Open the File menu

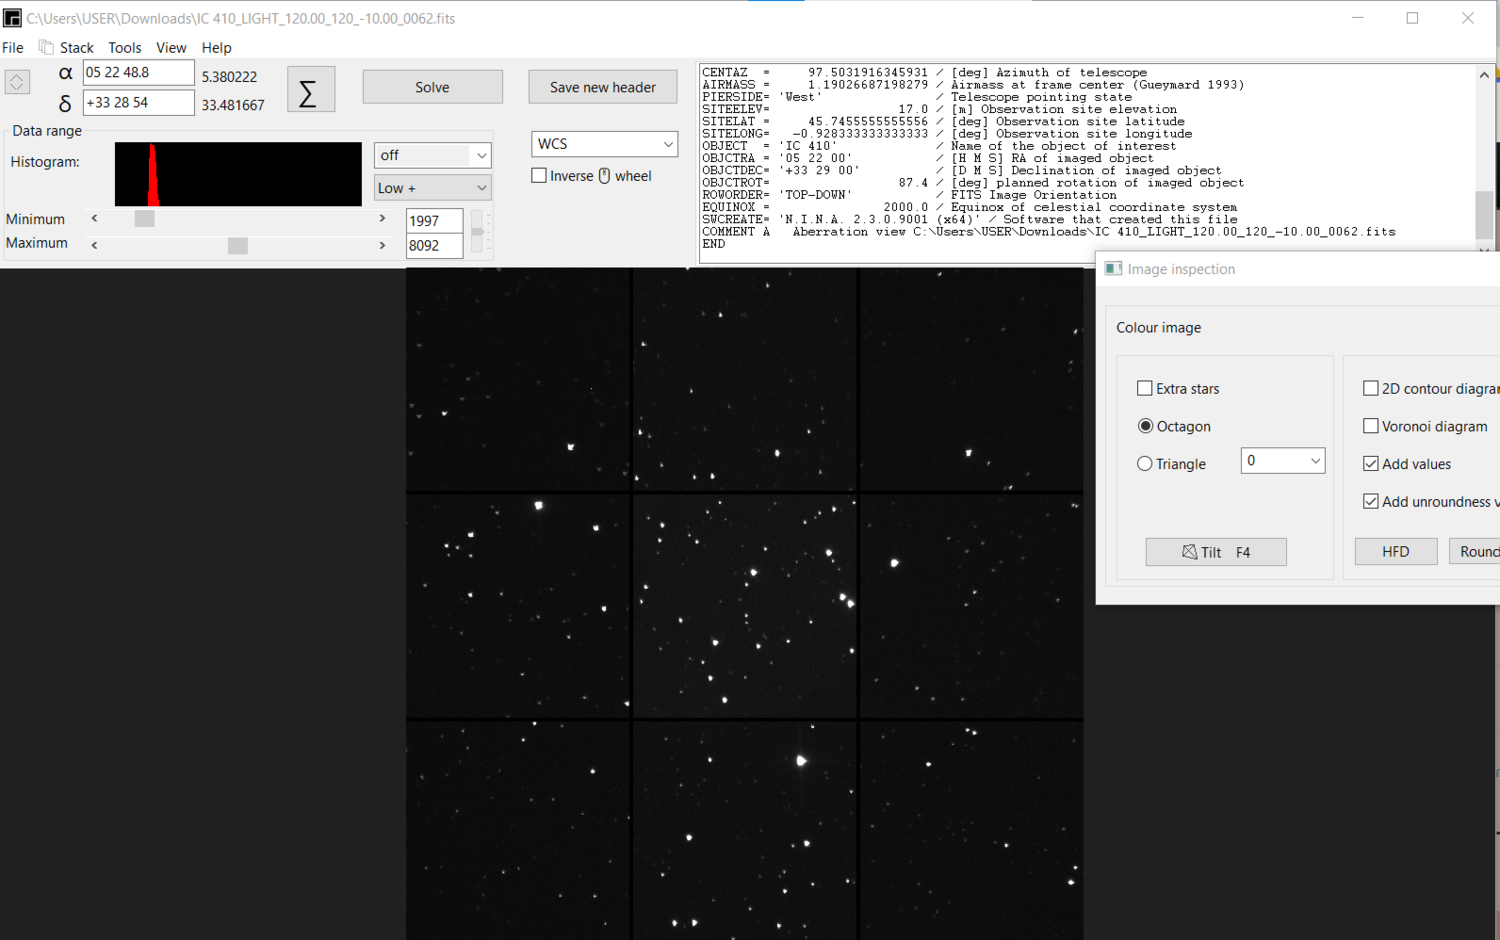tap(13, 47)
